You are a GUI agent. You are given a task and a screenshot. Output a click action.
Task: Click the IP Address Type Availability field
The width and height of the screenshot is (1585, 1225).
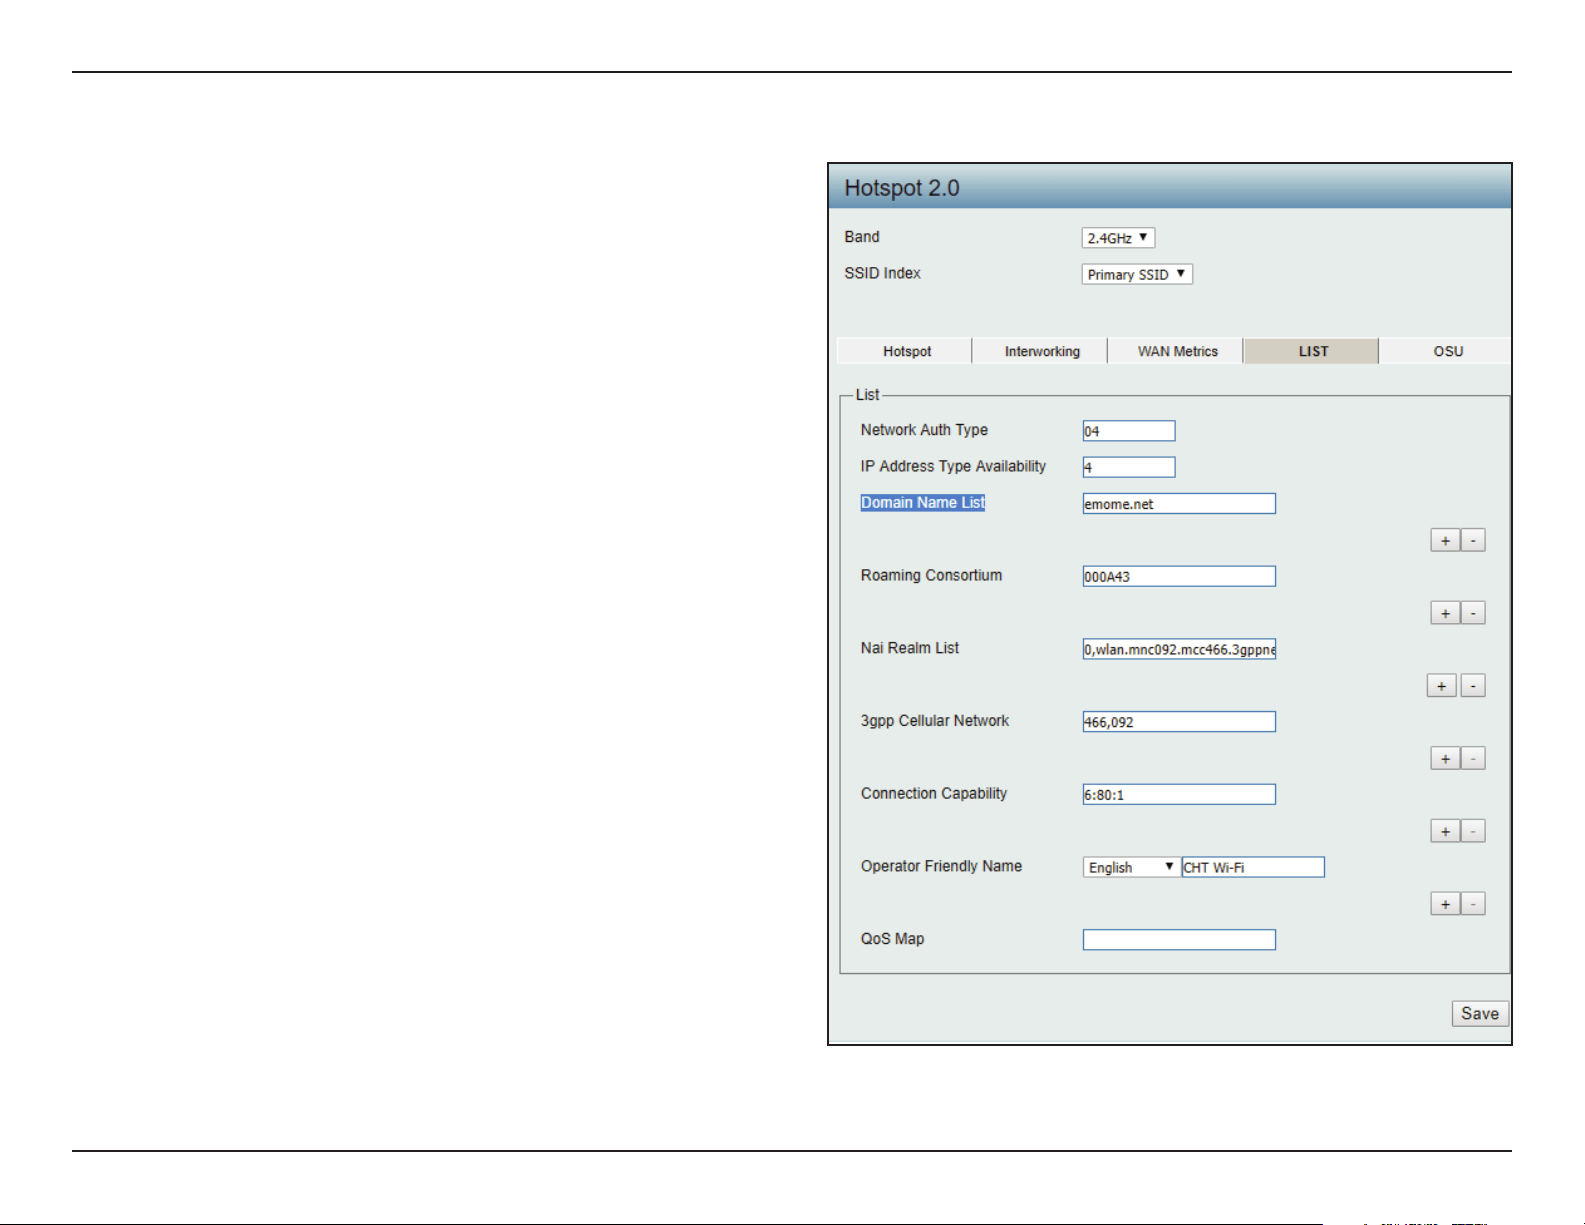pos(1129,467)
